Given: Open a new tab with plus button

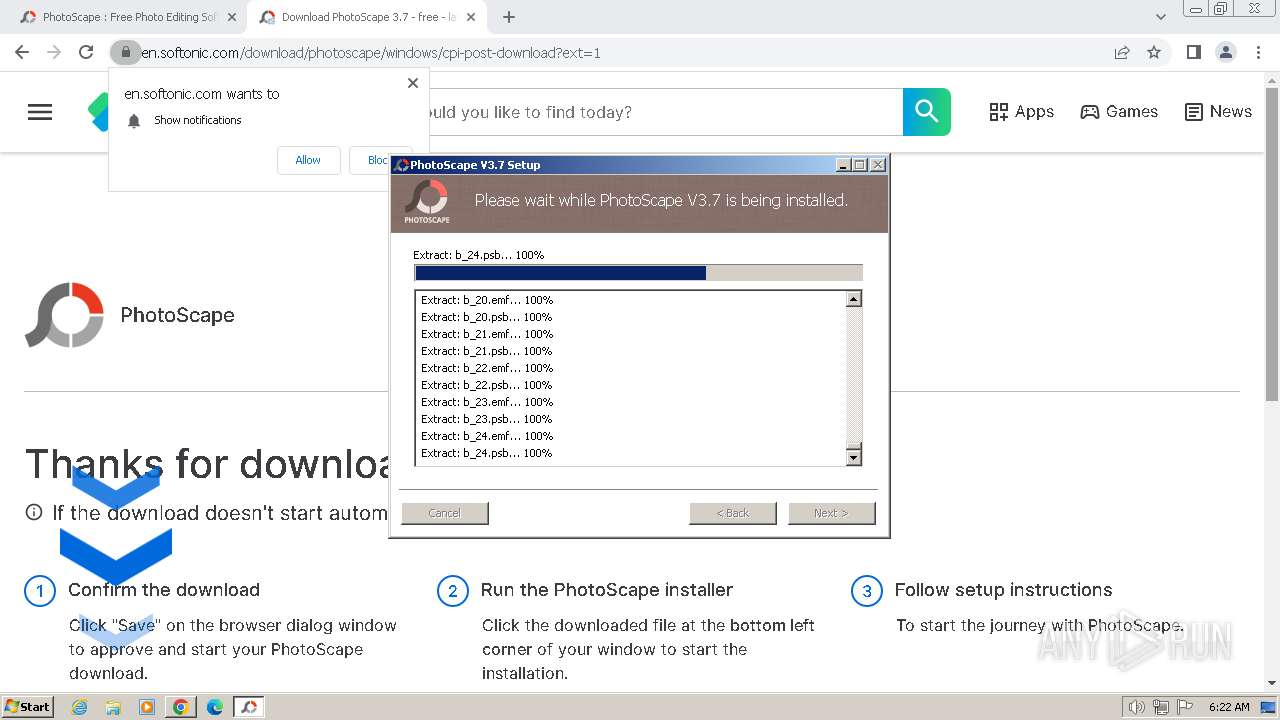Looking at the screenshot, I should click(x=509, y=17).
